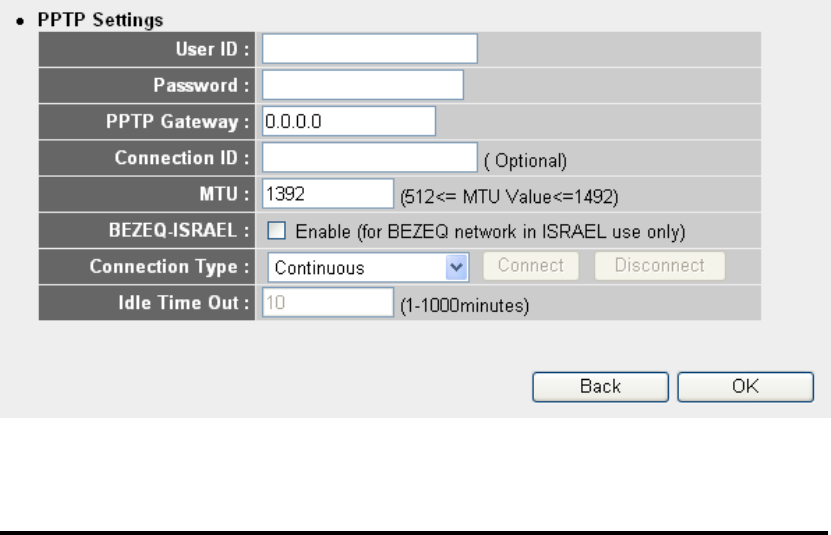The image size is (831, 535).
Task: Click the PPTP Gateway field showing 0.0.0.0
Action: point(349,121)
